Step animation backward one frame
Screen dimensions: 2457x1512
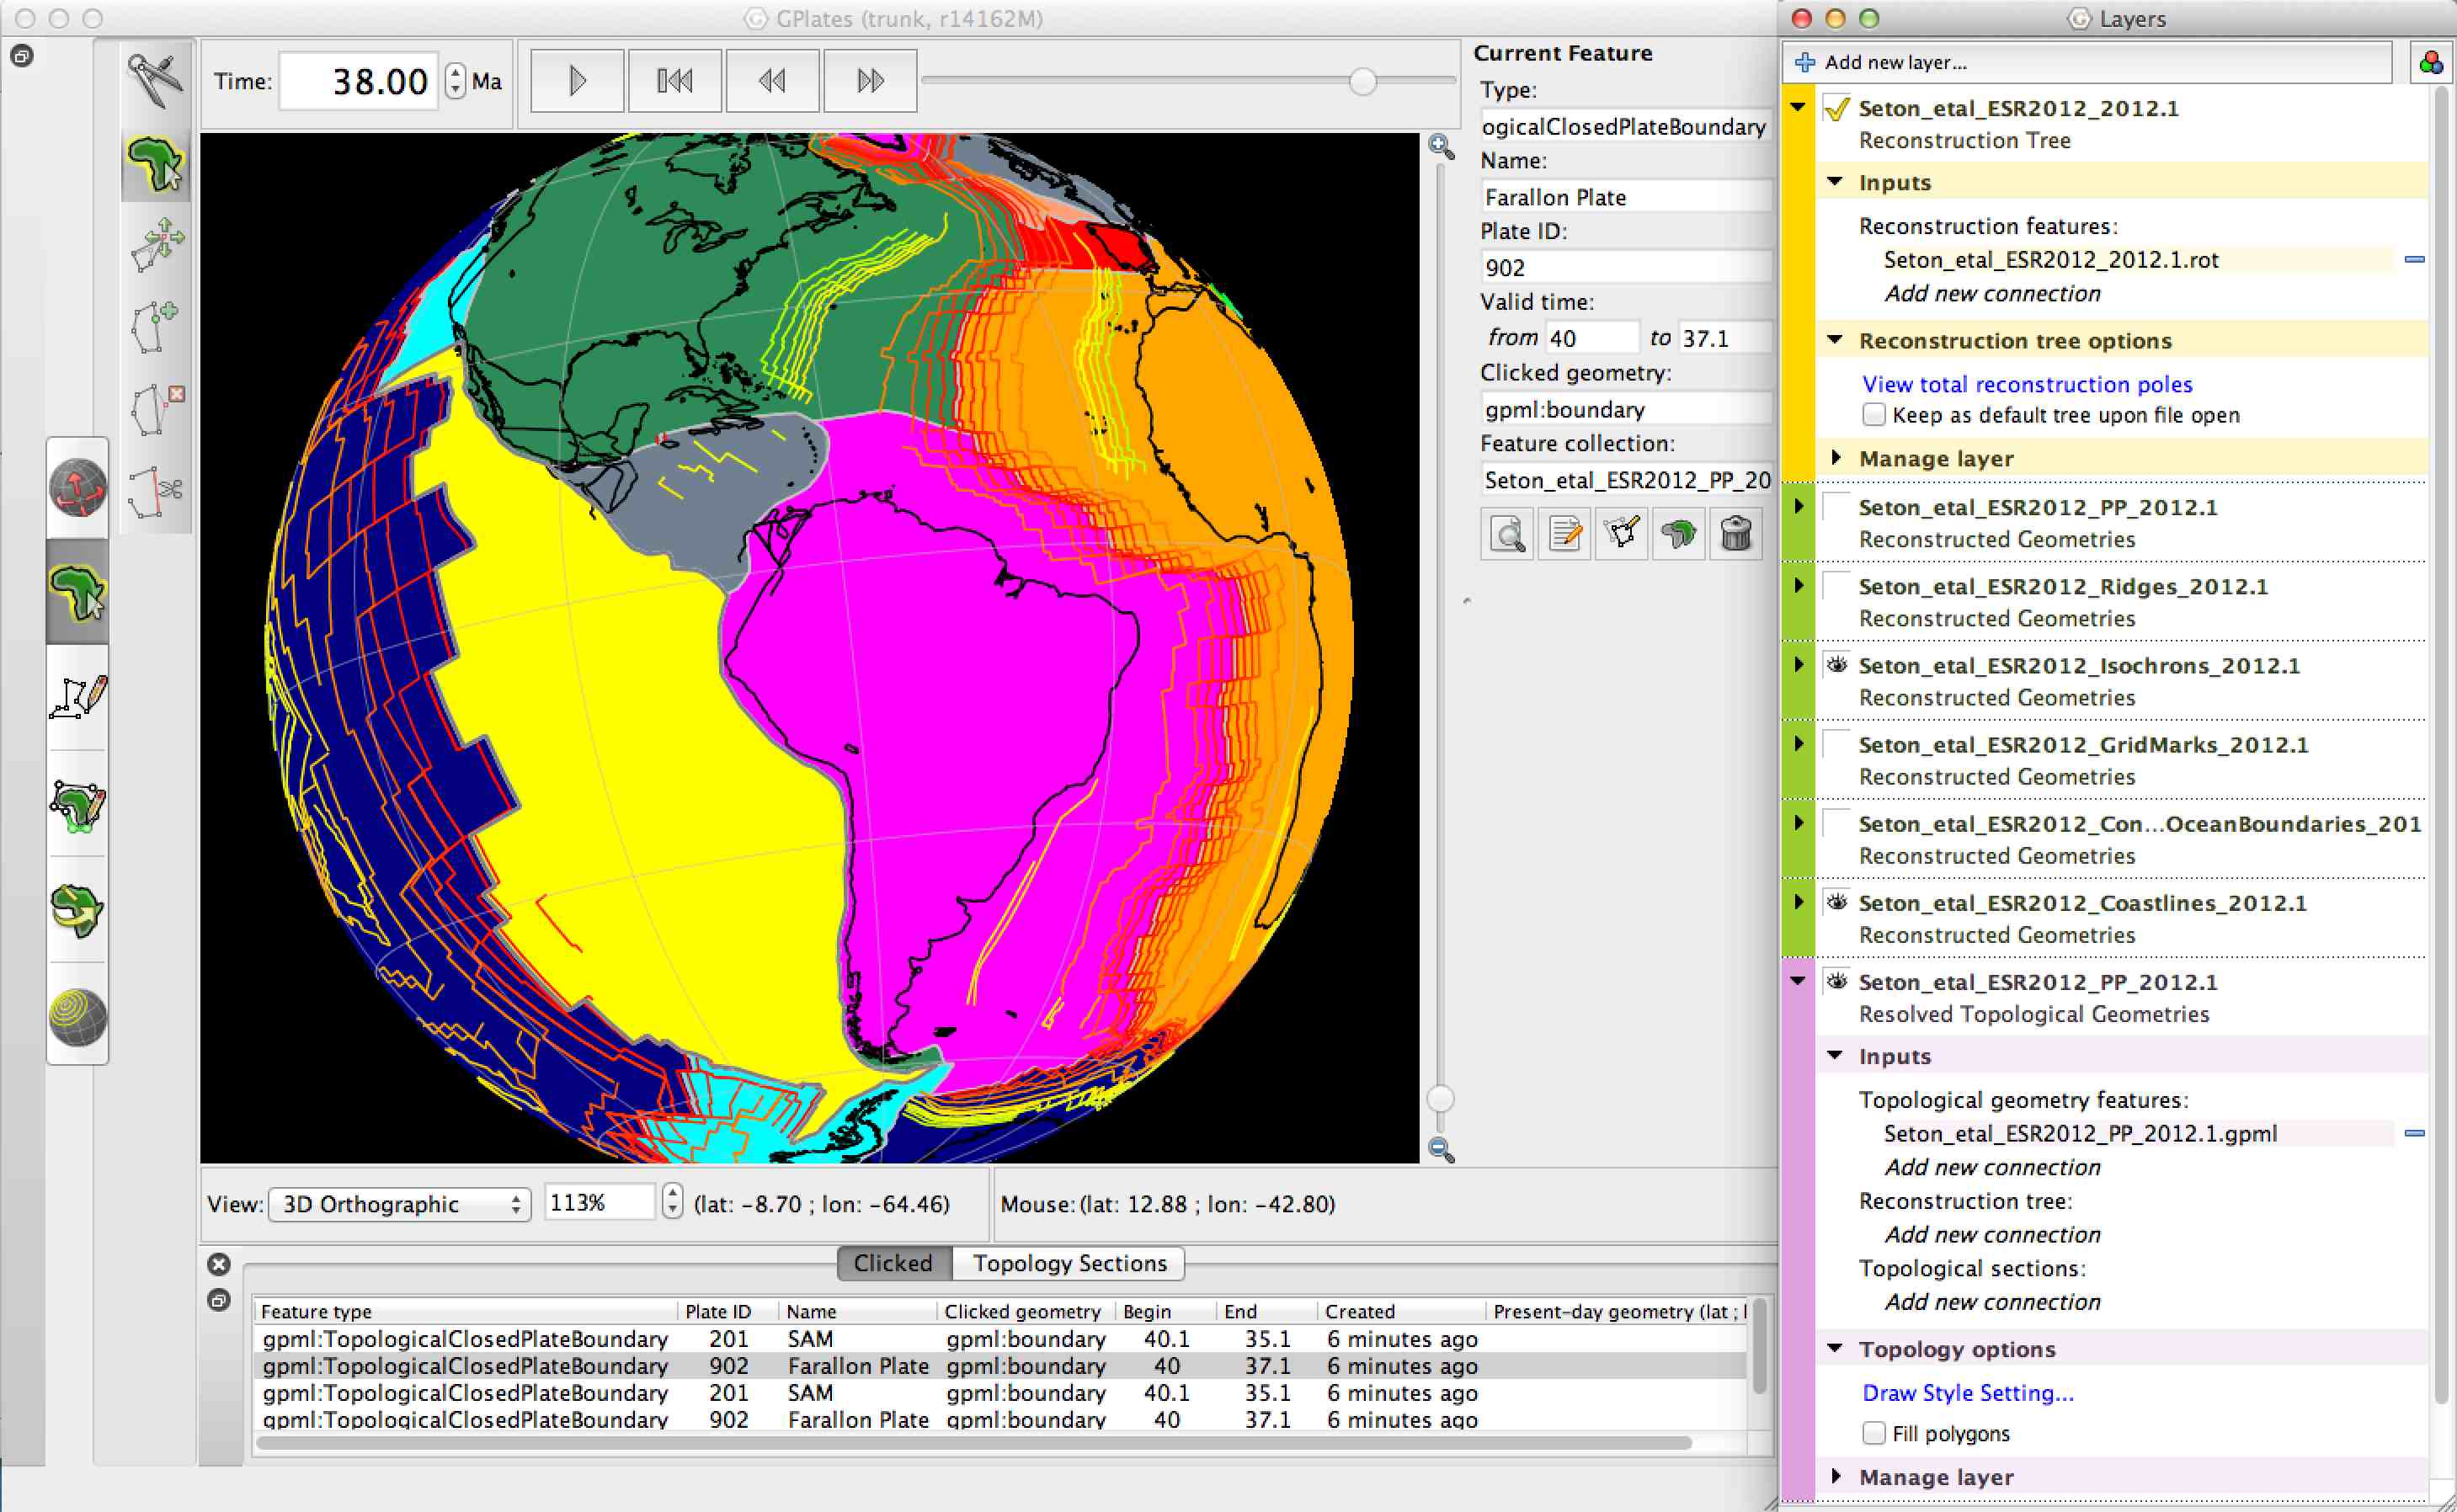(772, 81)
